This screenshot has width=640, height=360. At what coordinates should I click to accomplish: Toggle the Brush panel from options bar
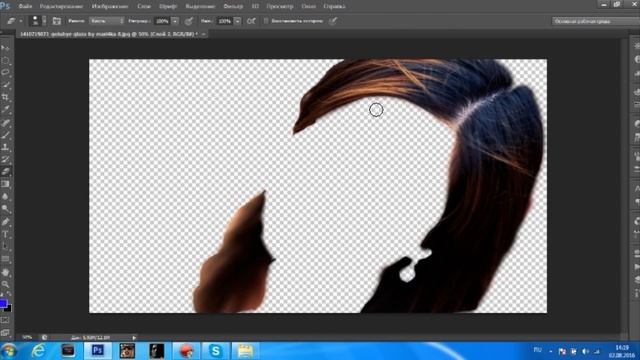(x=57, y=21)
